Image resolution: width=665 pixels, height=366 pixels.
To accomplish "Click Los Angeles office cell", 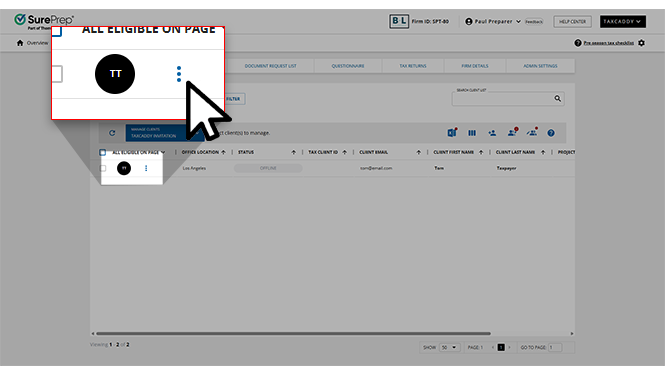I will point(194,168).
